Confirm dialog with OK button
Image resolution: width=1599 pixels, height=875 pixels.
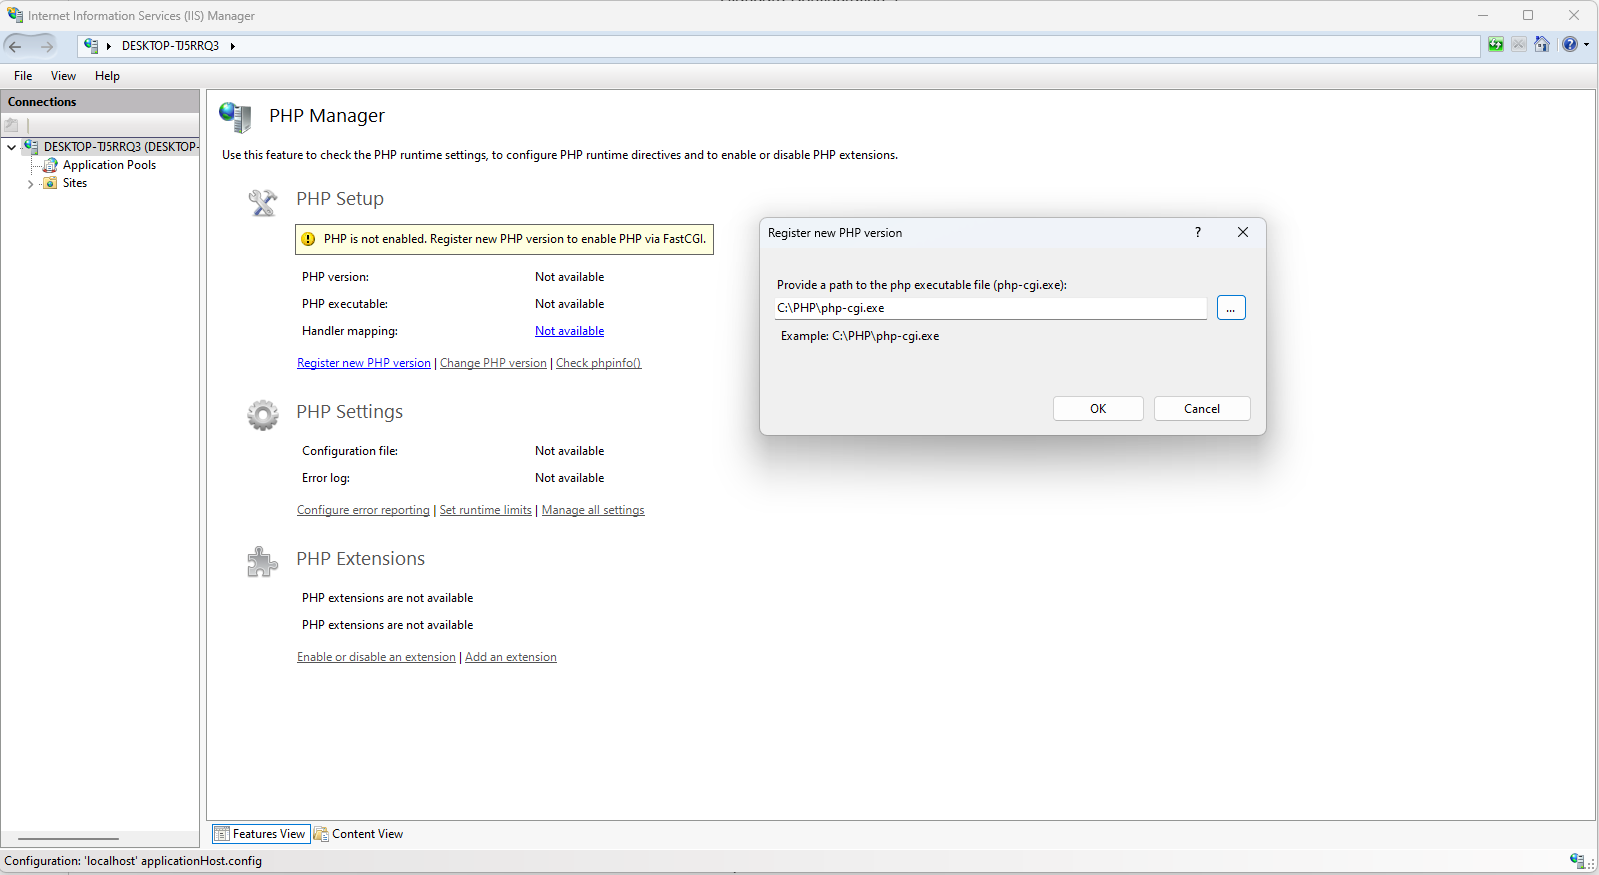[1098, 409]
